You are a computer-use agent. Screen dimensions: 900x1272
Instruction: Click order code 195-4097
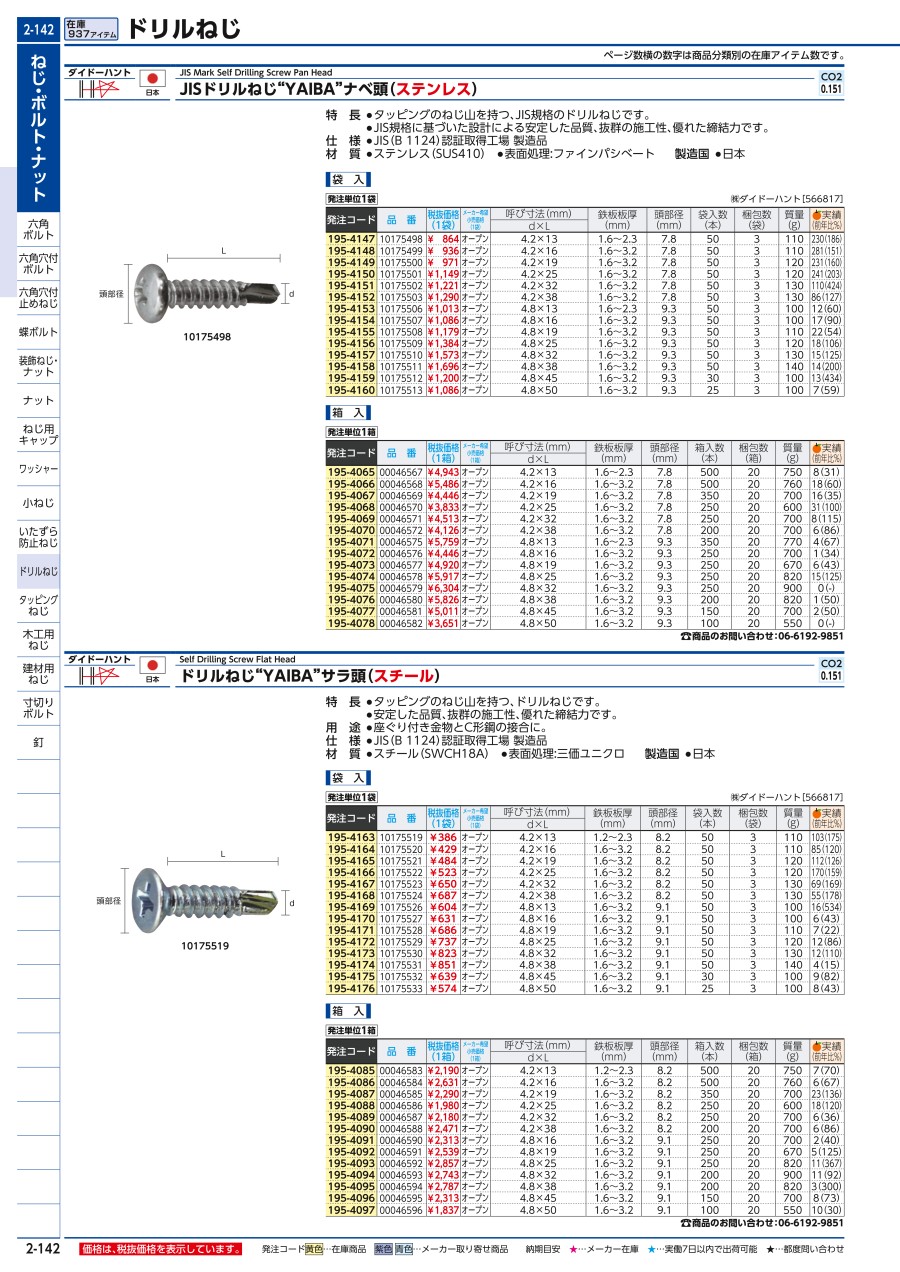point(351,1209)
